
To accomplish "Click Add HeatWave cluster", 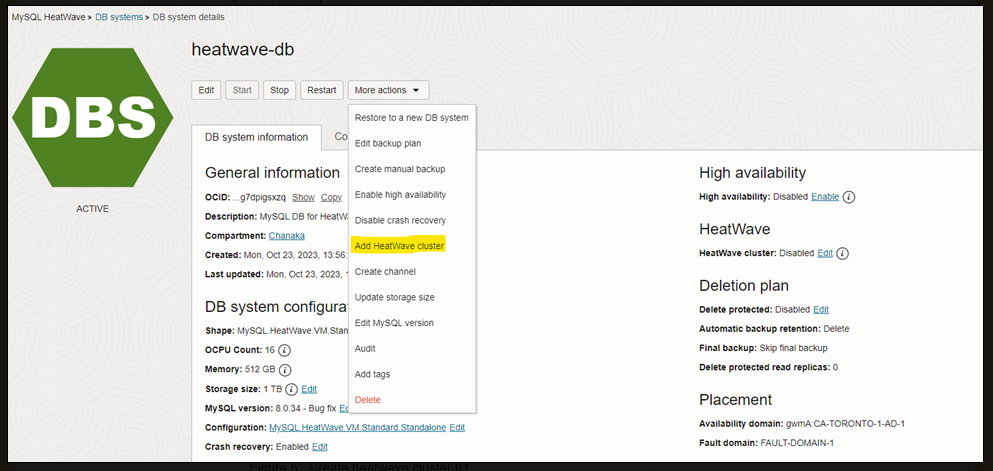I will 412,246.
